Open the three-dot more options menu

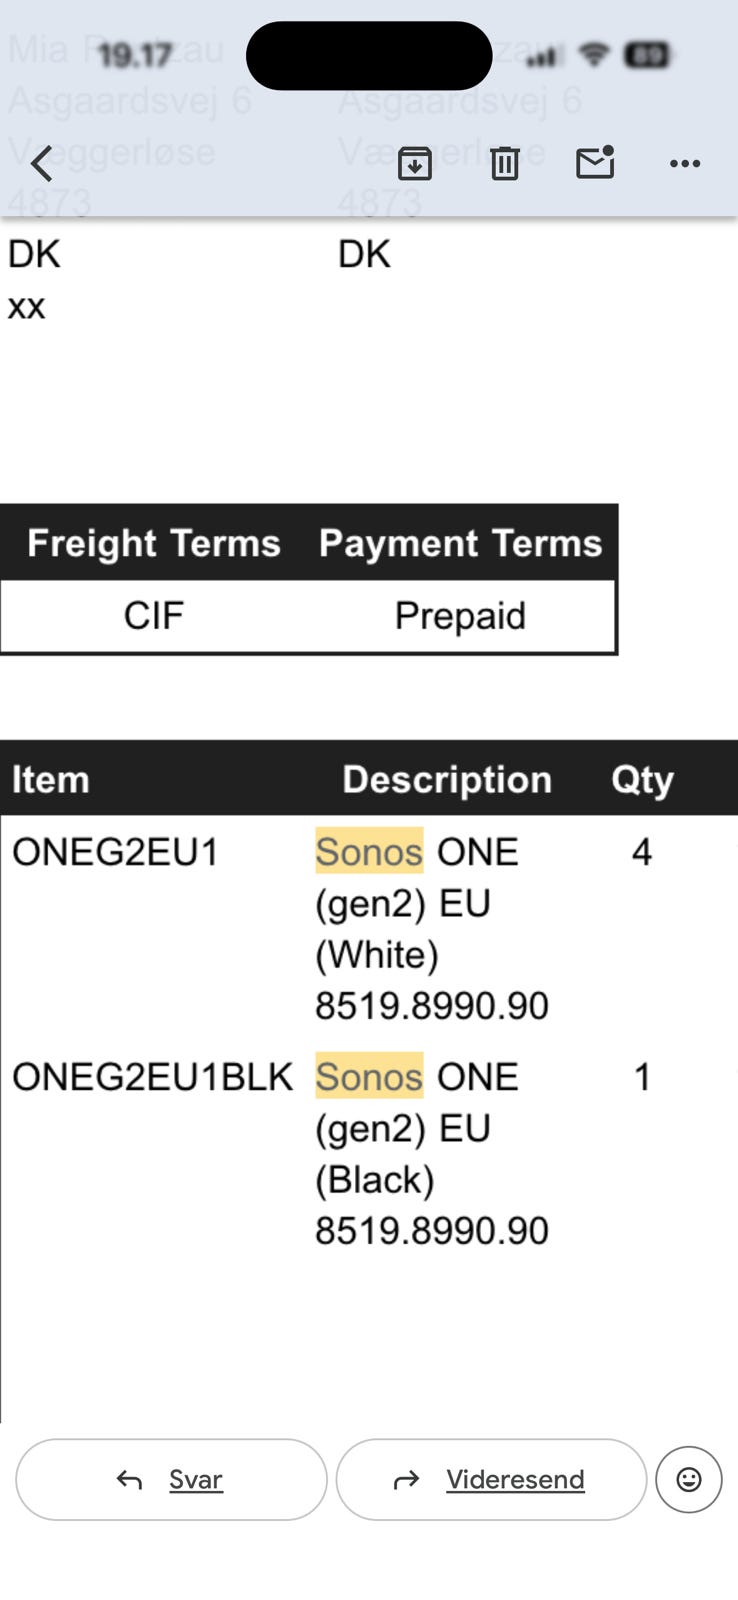click(x=685, y=163)
